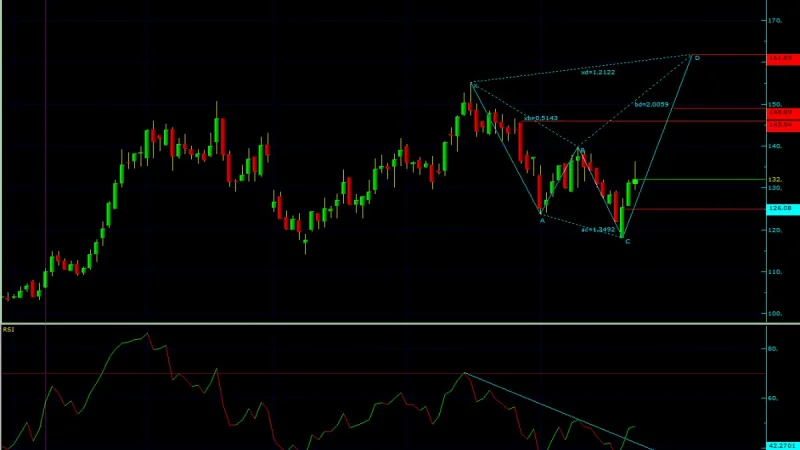
Task: Click the cyan 42.2701 RSI value tag
Action: 783,446
